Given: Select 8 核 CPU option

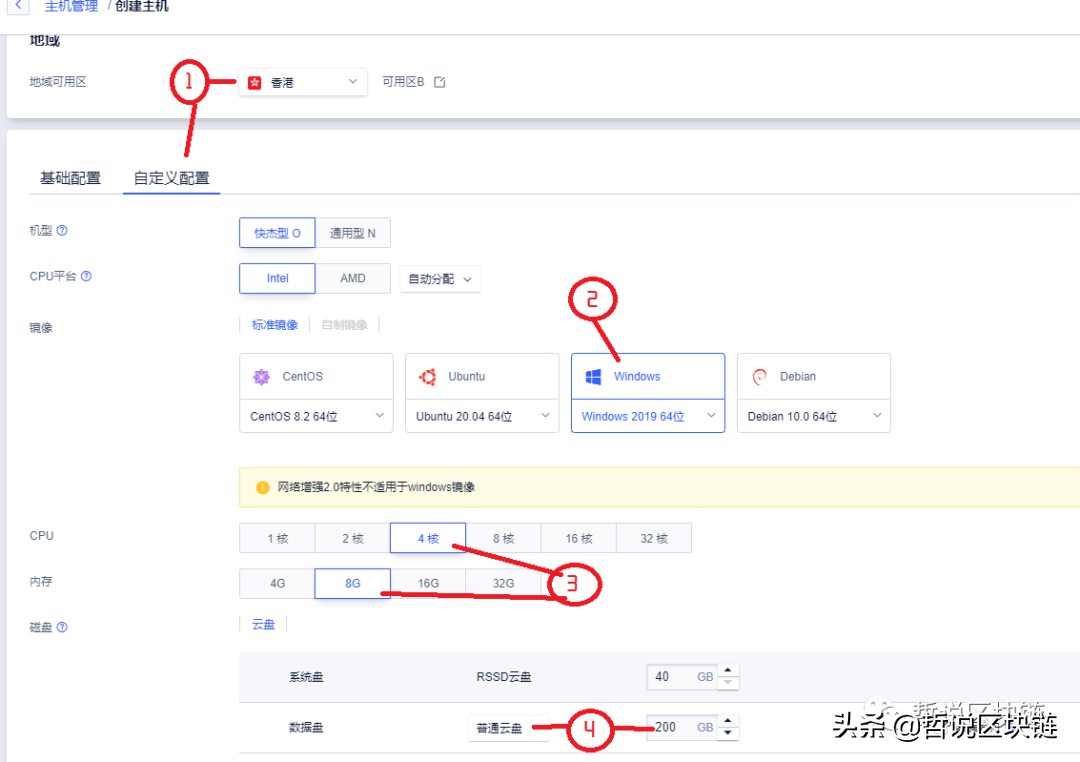Looking at the screenshot, I should pos(503,538).
